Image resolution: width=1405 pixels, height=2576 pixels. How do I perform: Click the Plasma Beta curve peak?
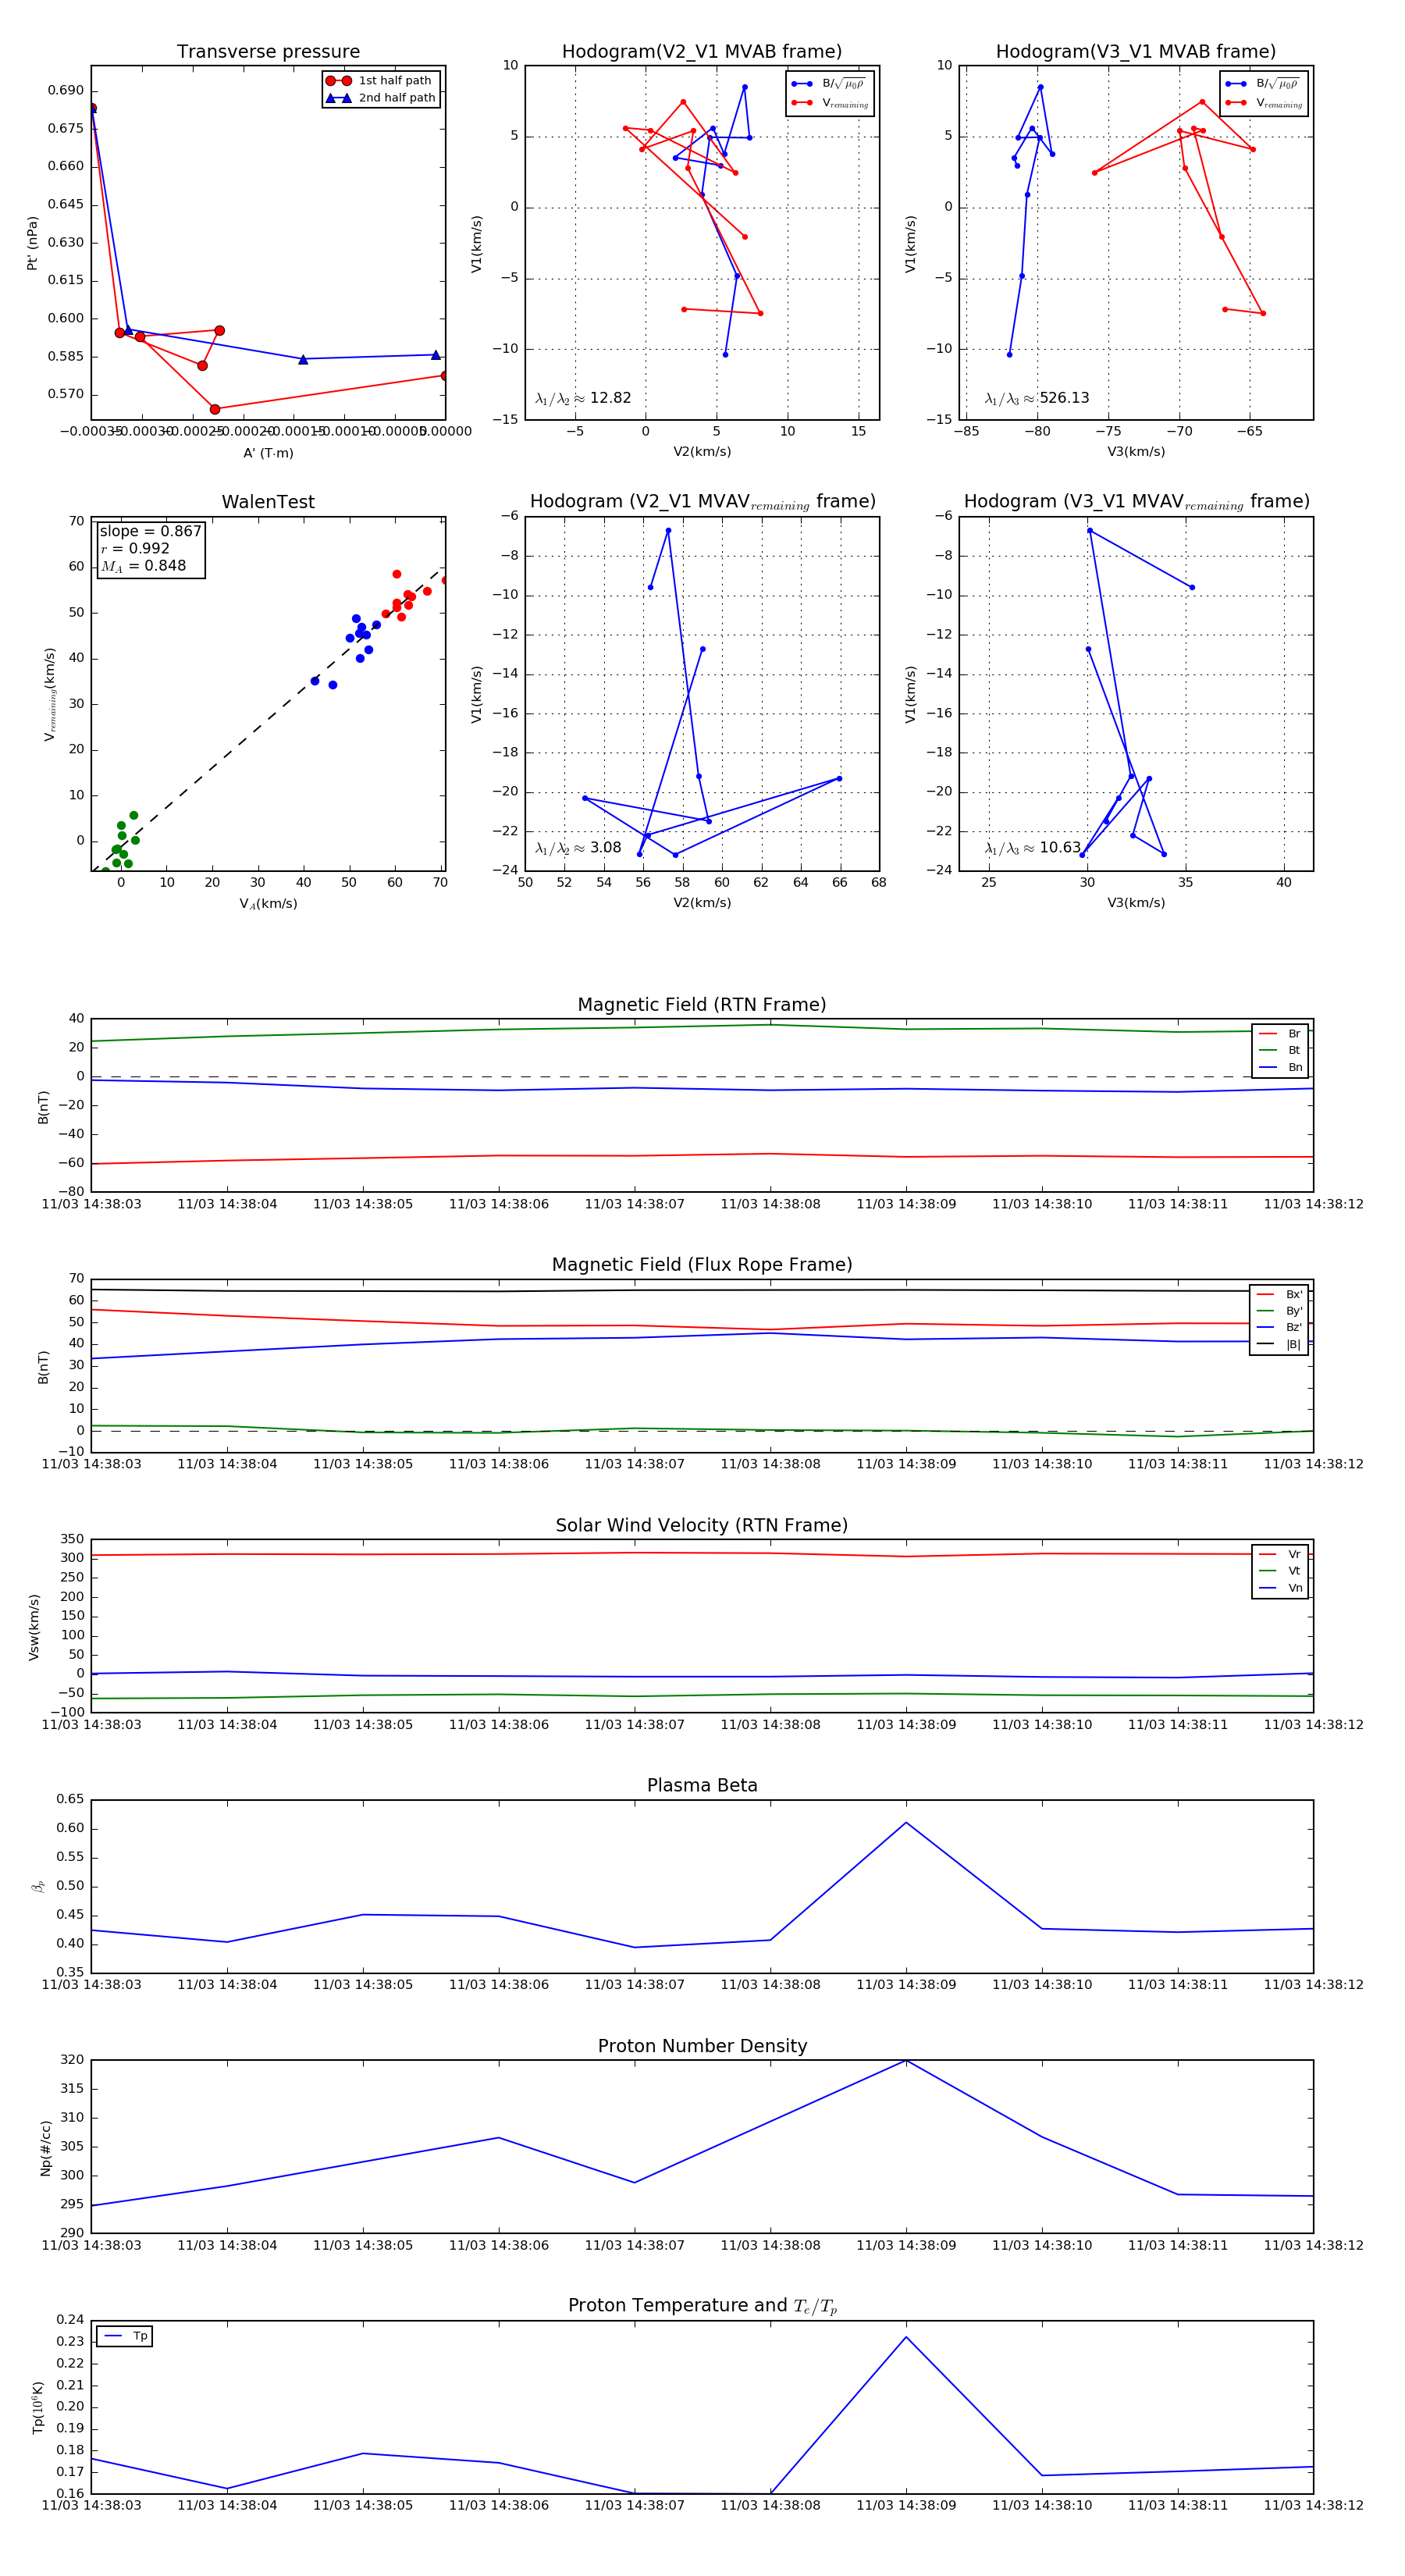coord(906,1822)
